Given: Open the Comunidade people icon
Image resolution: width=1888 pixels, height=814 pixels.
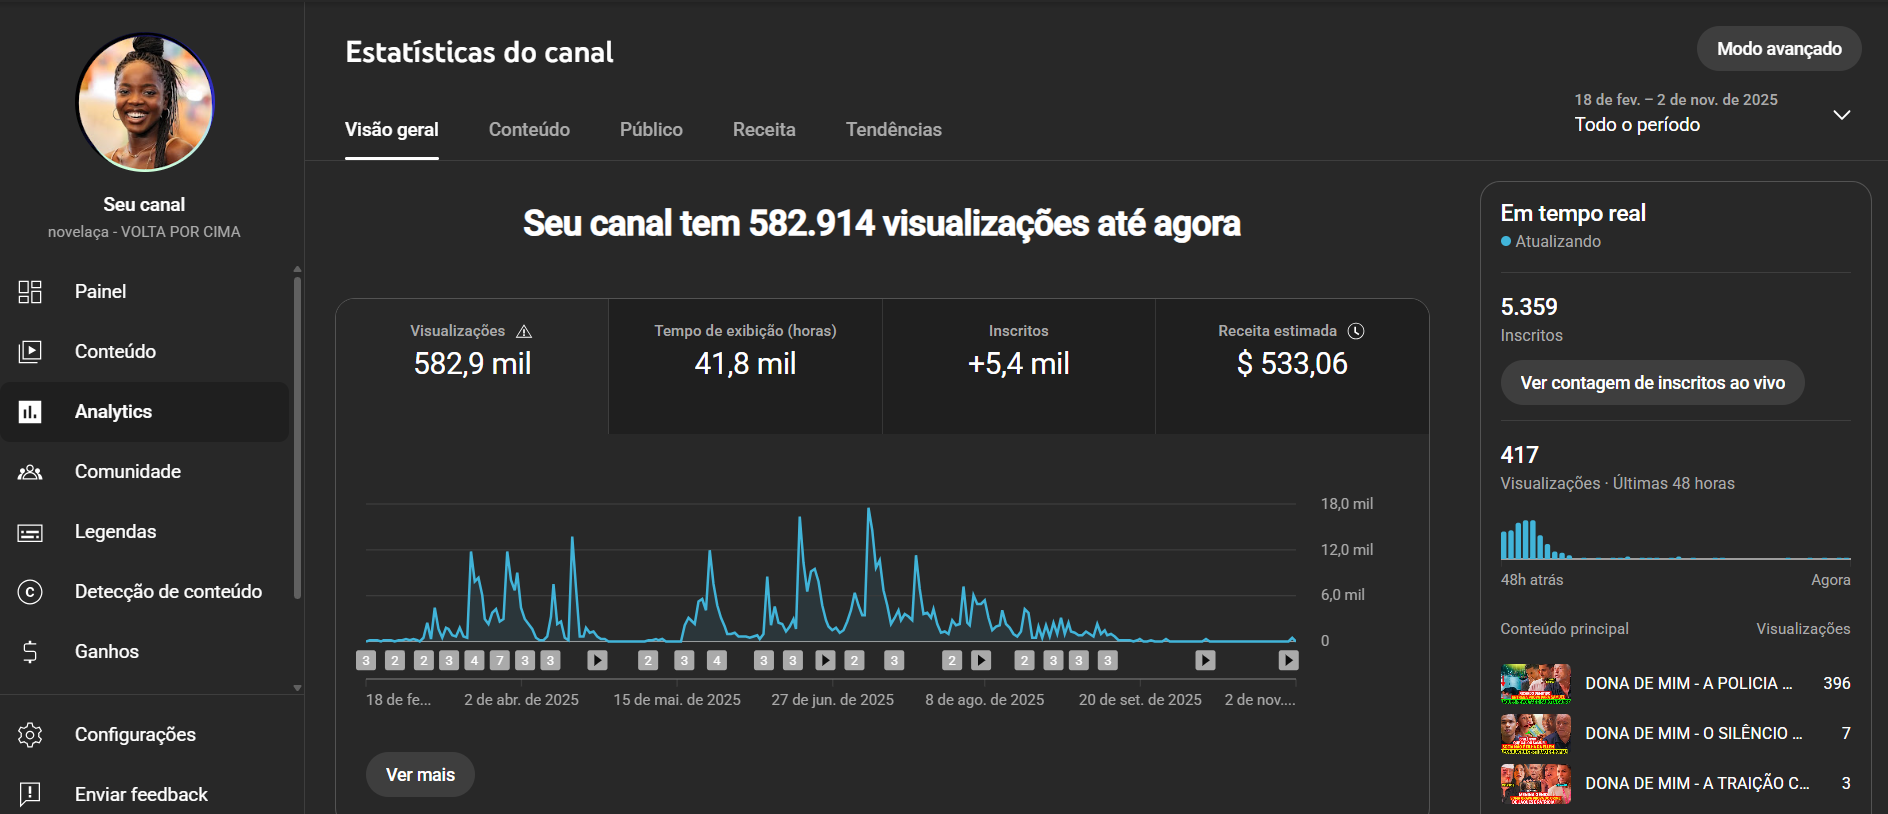Looking at the screenshot, I should [x=30, y=472].
